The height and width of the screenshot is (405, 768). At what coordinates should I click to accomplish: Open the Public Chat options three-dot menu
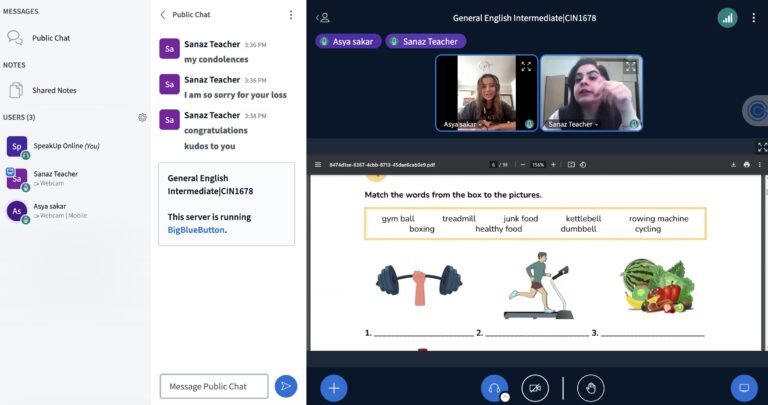291,15
